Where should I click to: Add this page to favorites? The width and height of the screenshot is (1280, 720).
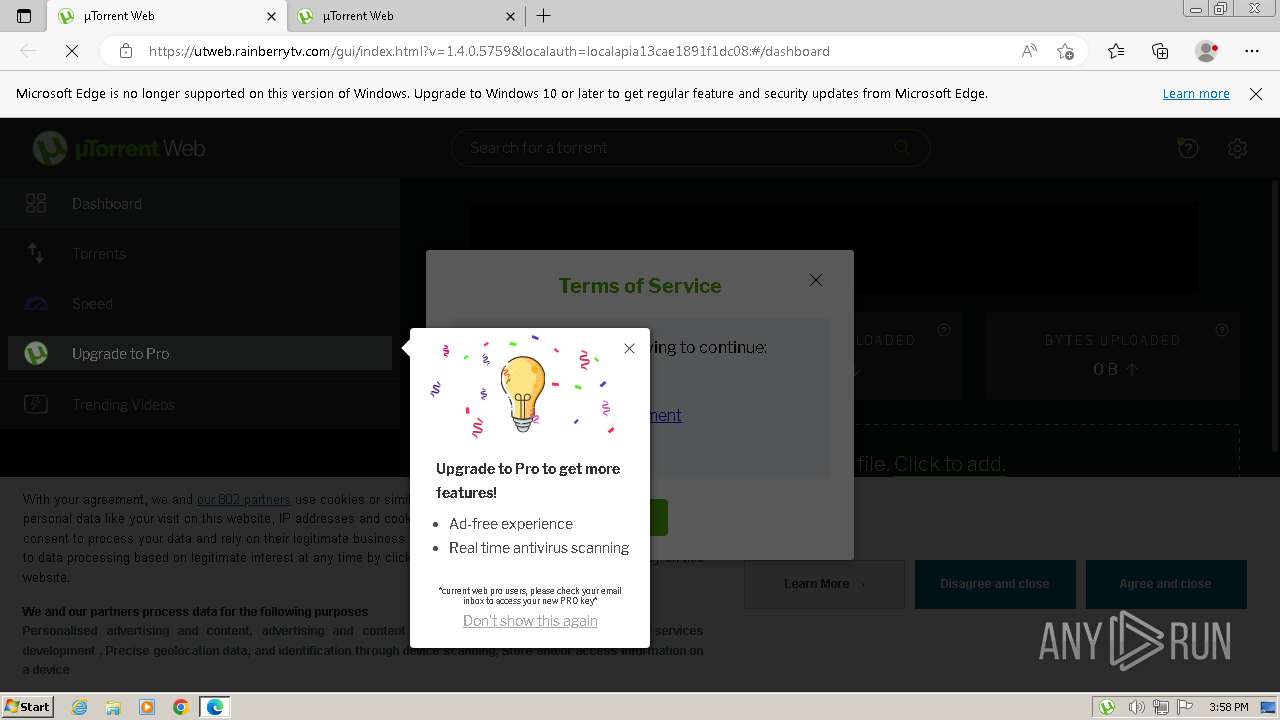tap(1065, 51)
